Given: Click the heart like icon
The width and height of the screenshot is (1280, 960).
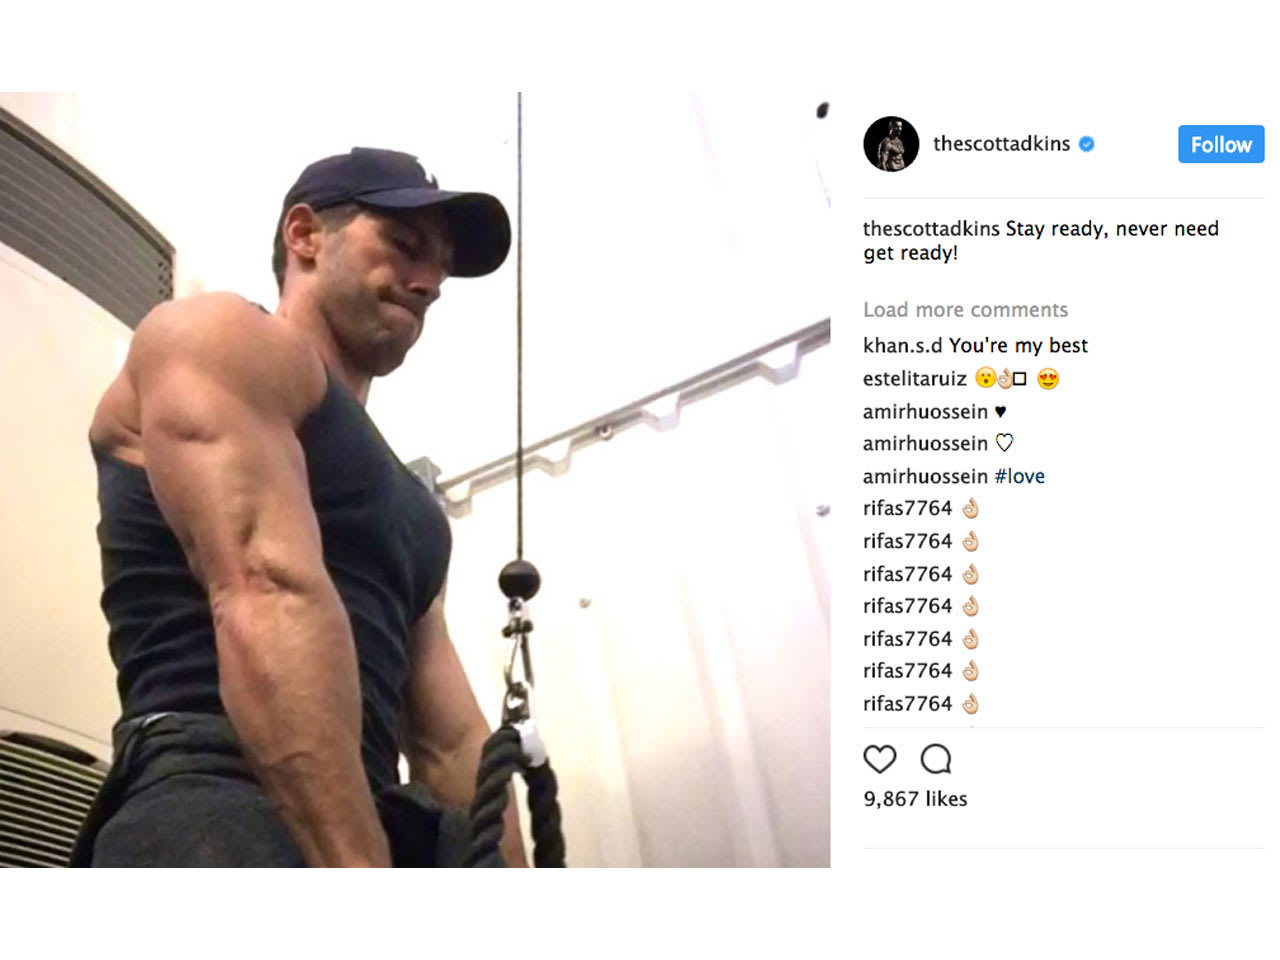Looking at the screenshot, I should point(880,759).
